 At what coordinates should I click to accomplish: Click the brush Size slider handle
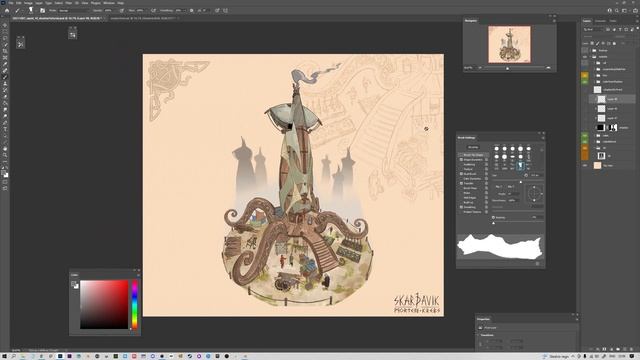pyautogui.click(x=520, y=182)
